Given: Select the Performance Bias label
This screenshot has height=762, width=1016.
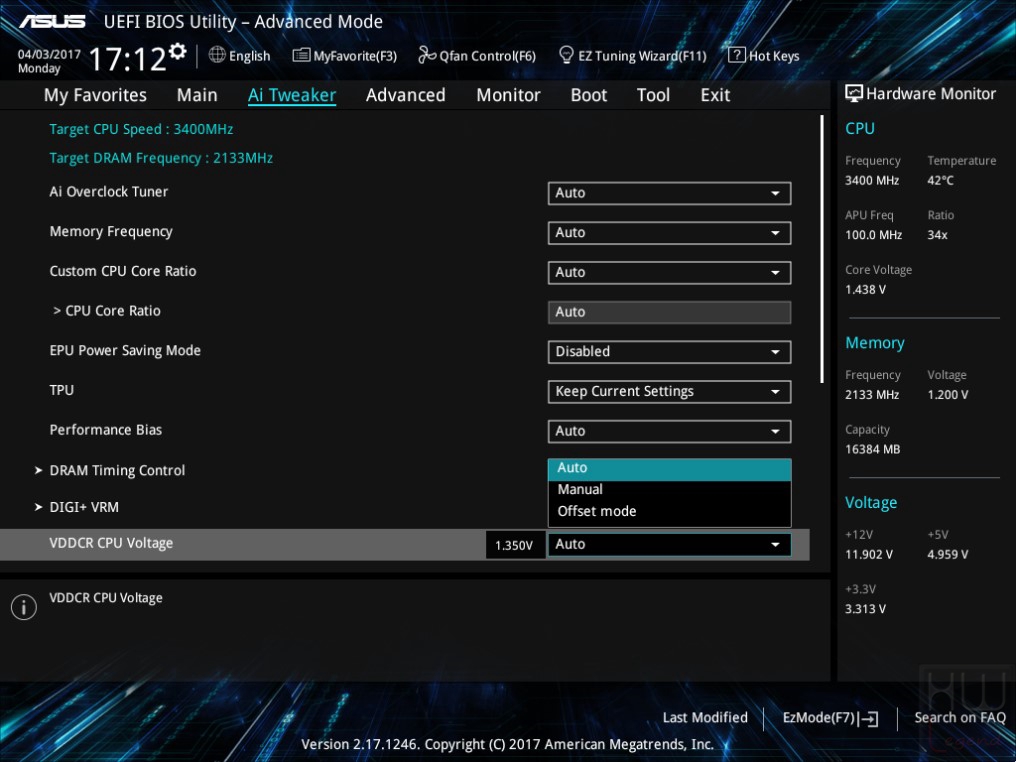Looking at the screenshot, I should pyautogui.click(x=106, y=430).
